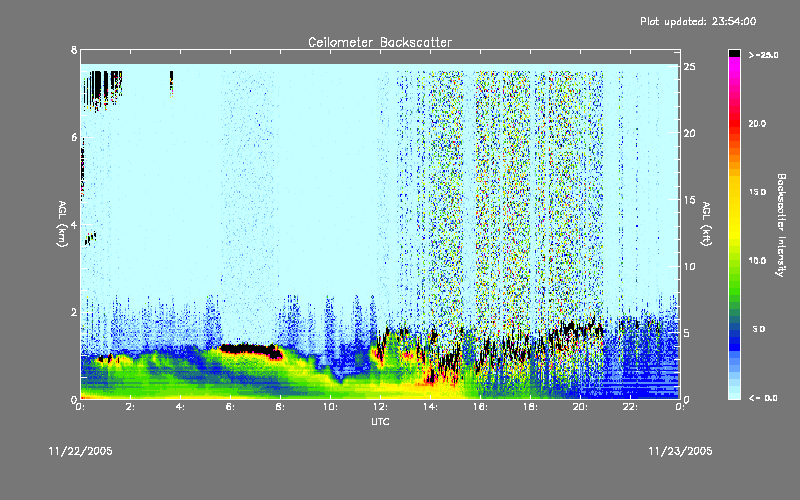
Task: Click the '6:' UTC tick label
Action: [x=230, y=407]
